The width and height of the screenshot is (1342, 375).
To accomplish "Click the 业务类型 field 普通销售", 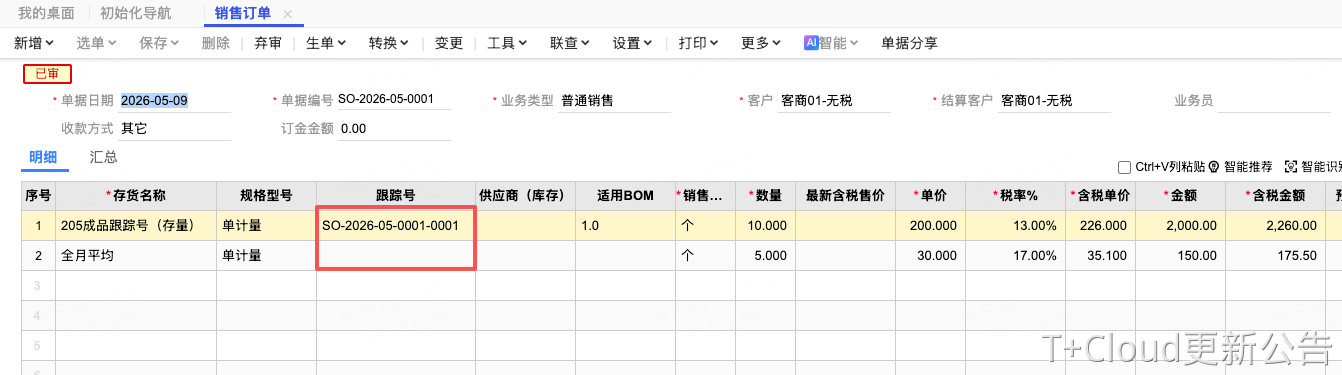I will pos(614,101).
